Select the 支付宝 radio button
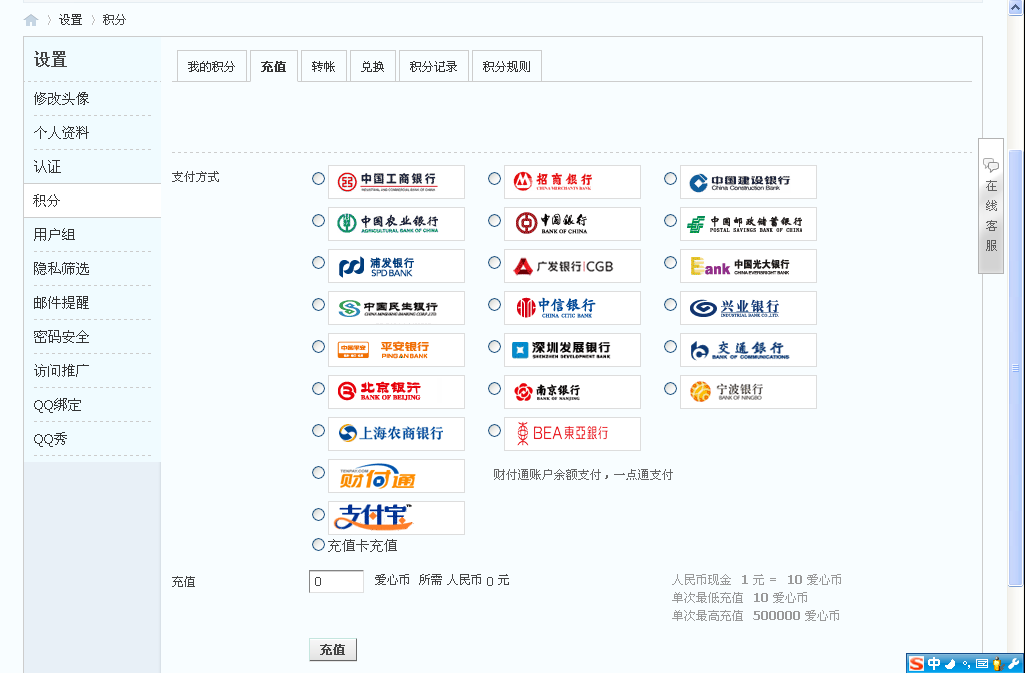This screenshot has width=1025, height=673. [x=318, y=514]
